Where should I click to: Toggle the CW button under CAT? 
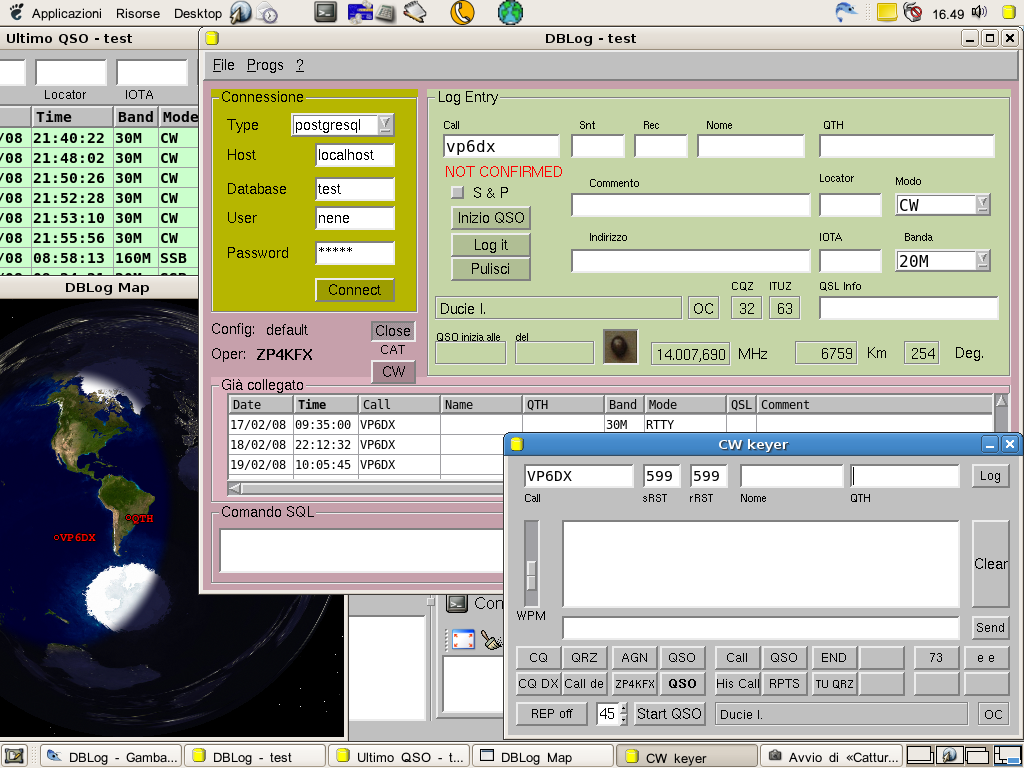(x=393, y=372)
